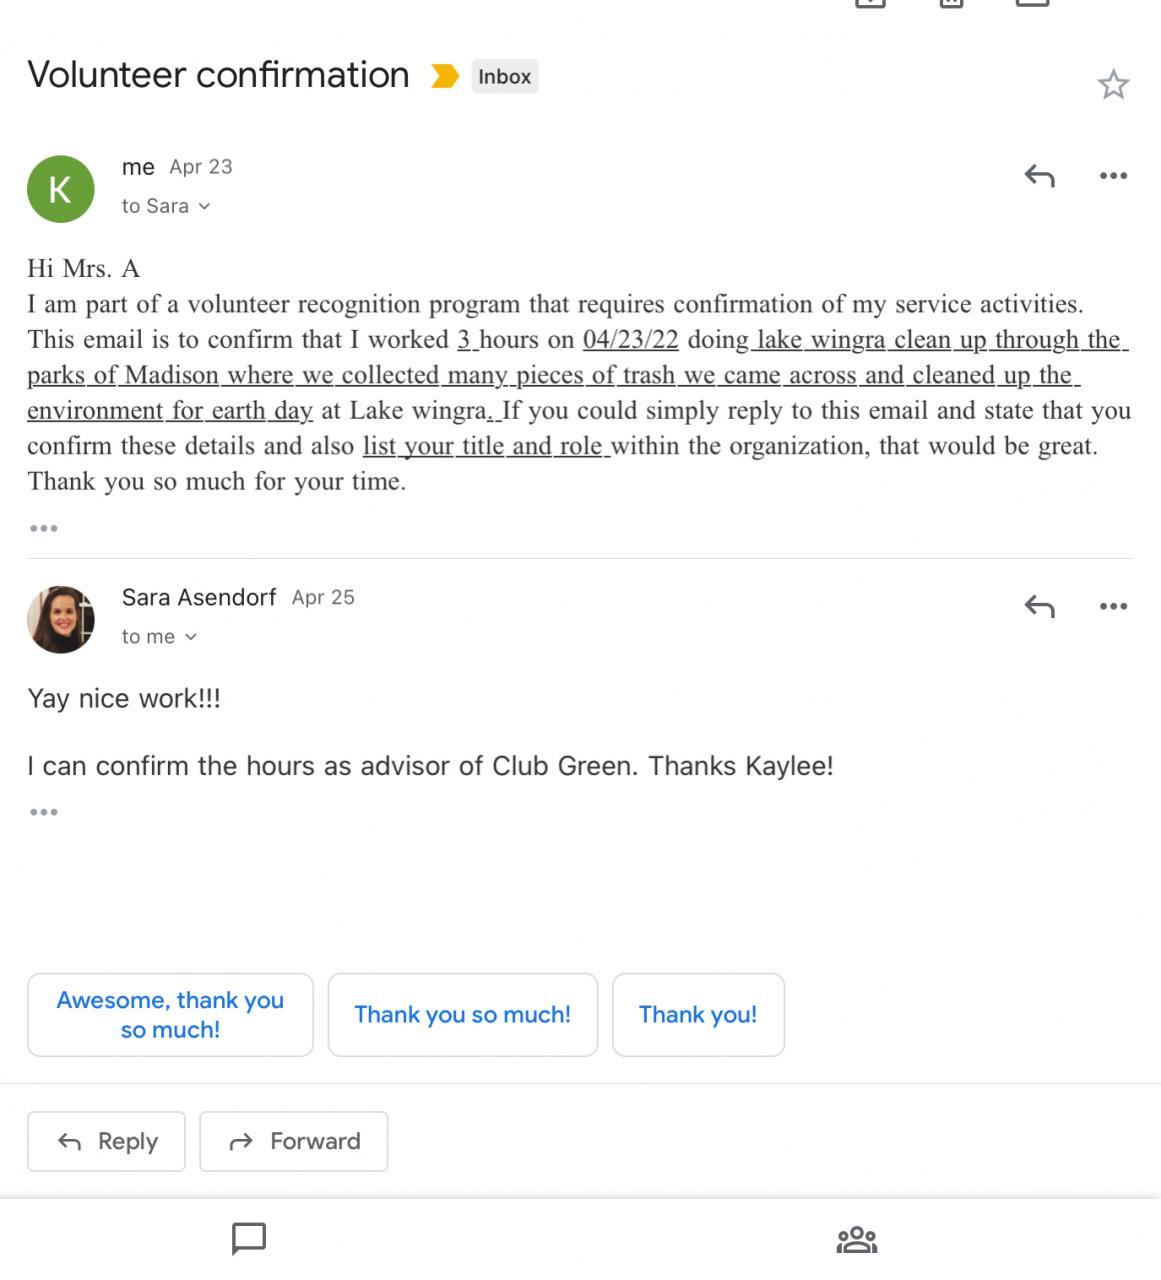The height and width of the screenshot is (1280, 1161).
Task: Open the Spaces people icon in bottom bar
Action: point(856,1240)
